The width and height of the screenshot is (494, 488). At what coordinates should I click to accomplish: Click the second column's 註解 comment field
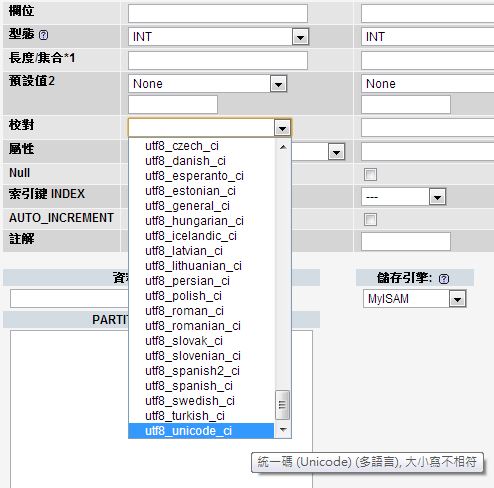point(406,242)
